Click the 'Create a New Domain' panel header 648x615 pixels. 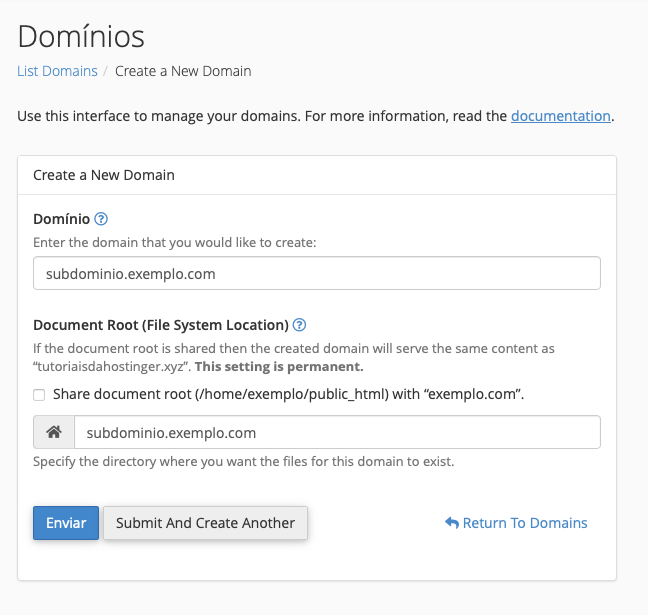click(x=317, y=175)
